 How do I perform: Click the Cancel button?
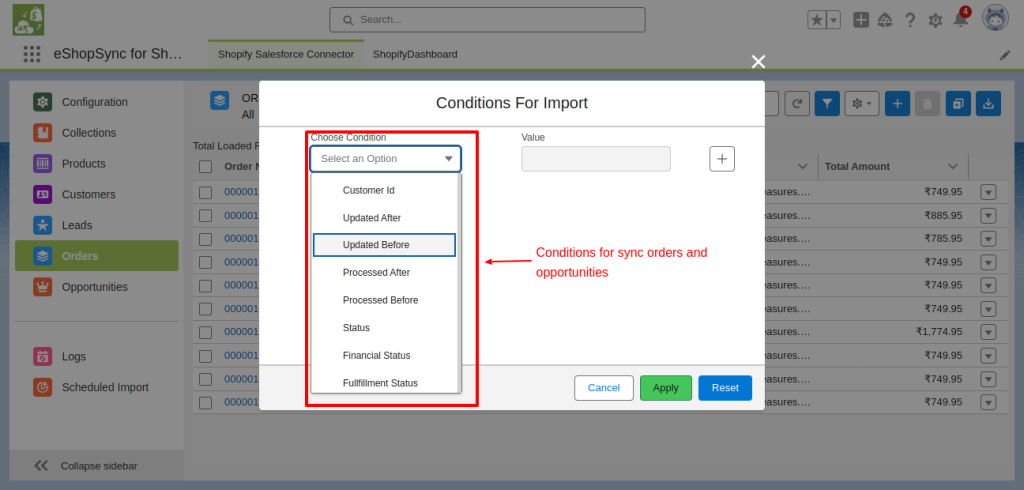[604, 388]
